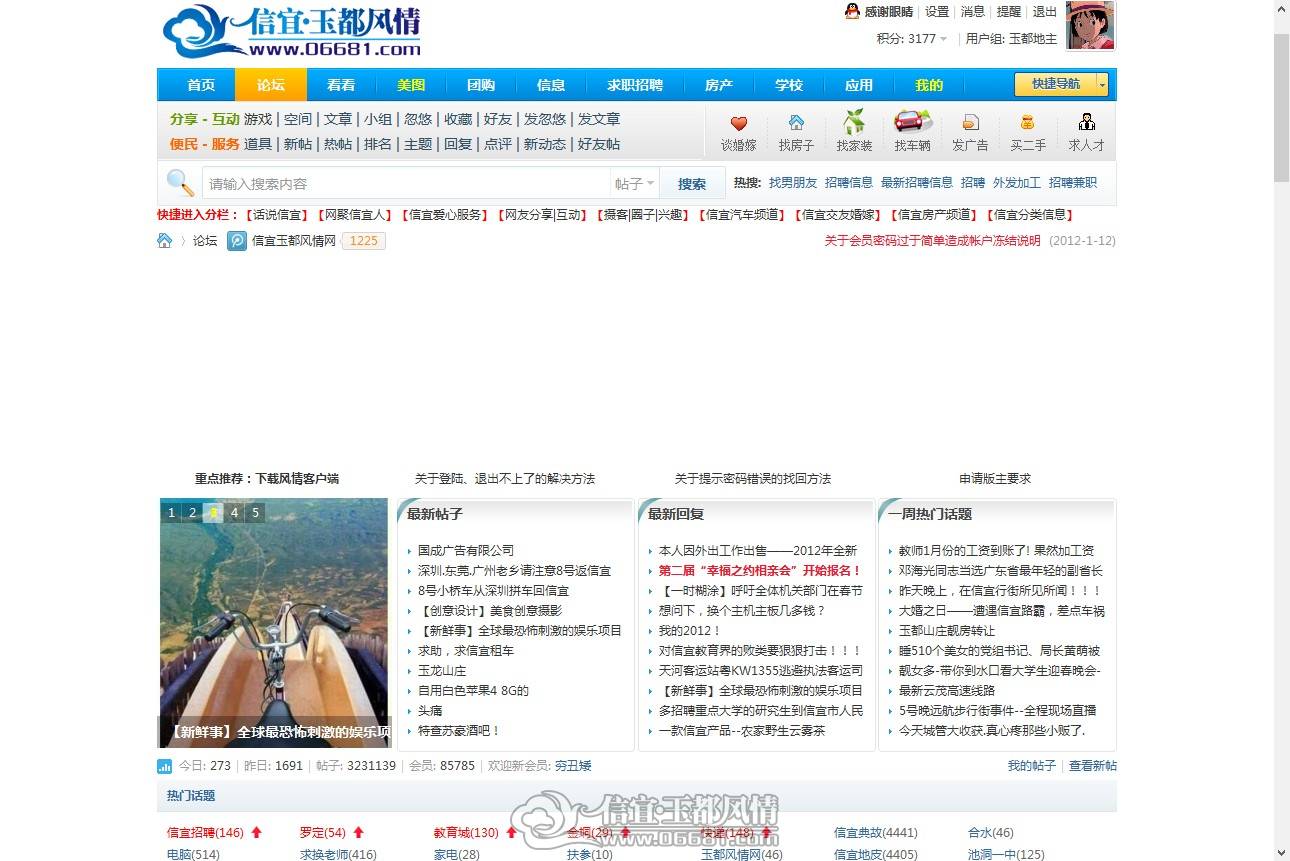The image size is (1290, 861).
Task: Focus the 请输入搜索内容 search field
Action: point(406,184)
